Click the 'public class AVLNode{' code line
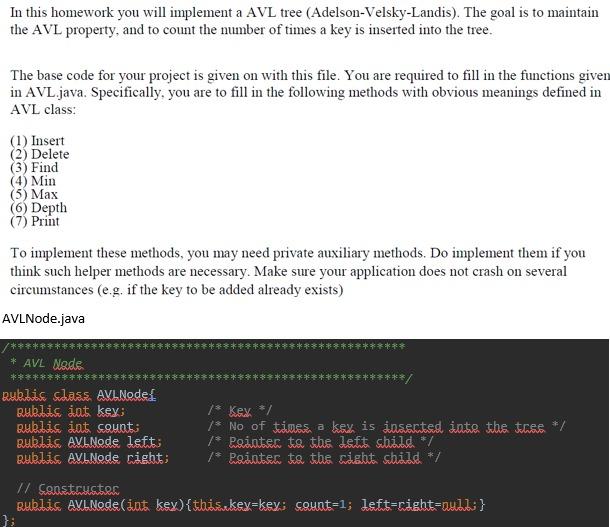610x527 pixels. coord(79,394)
